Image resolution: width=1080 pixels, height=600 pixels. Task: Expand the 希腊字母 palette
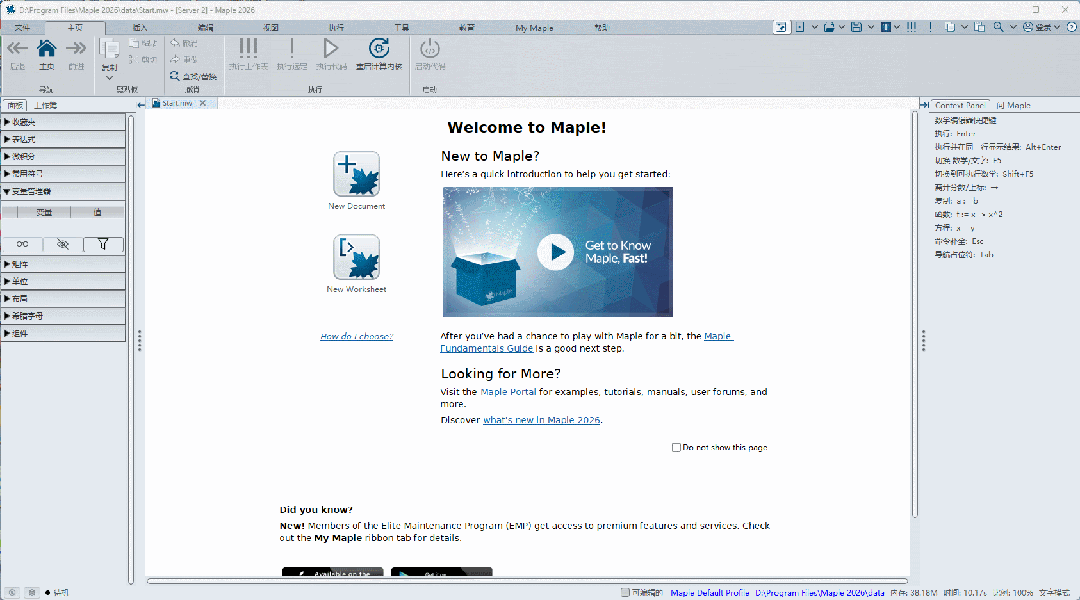coord(63,315)
